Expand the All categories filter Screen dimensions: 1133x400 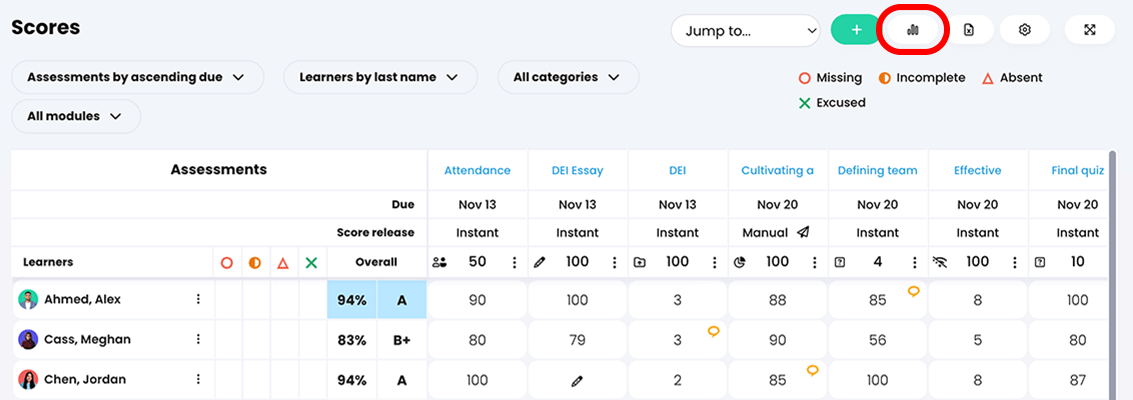[567, 77]
